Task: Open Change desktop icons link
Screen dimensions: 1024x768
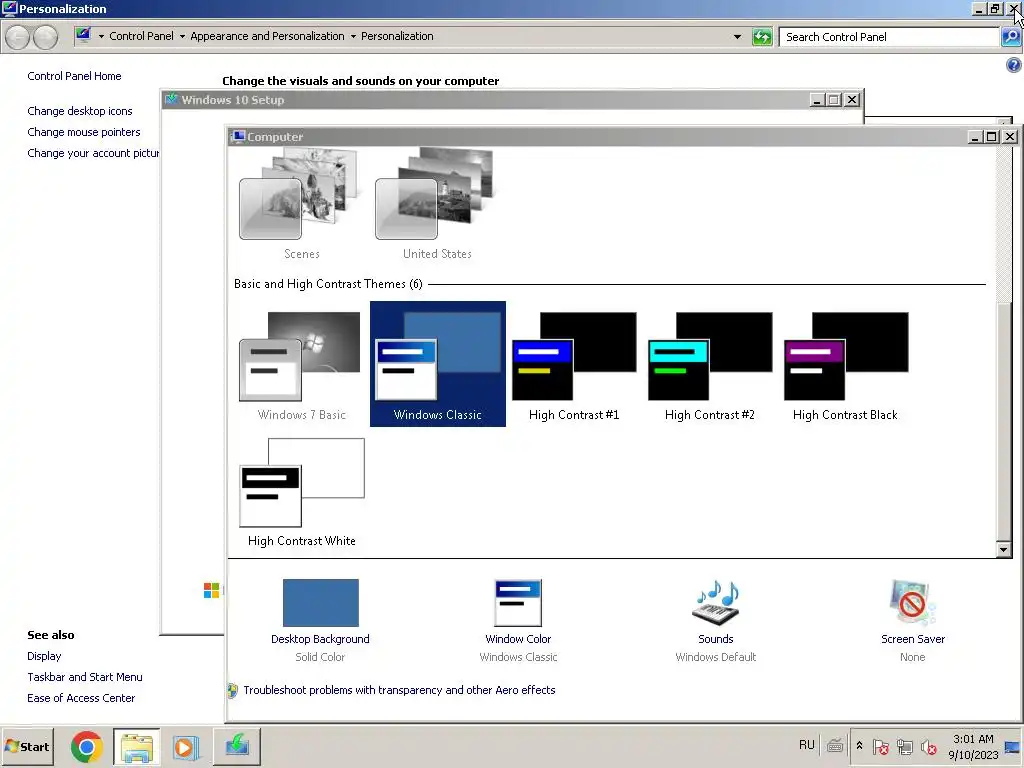Action: (80, 111)
